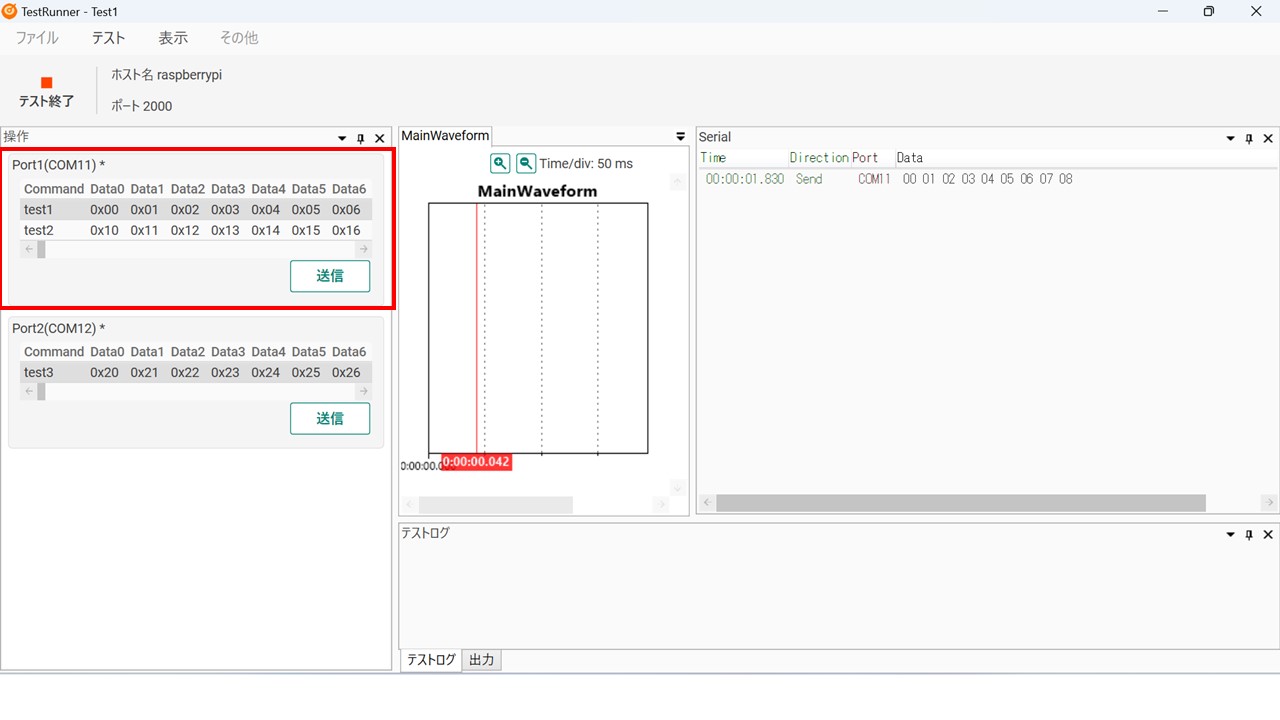Click the Serial panel horizontal scrollbar
The width and height of the screenshot is (1280, 720).
(x=960, y=503)
